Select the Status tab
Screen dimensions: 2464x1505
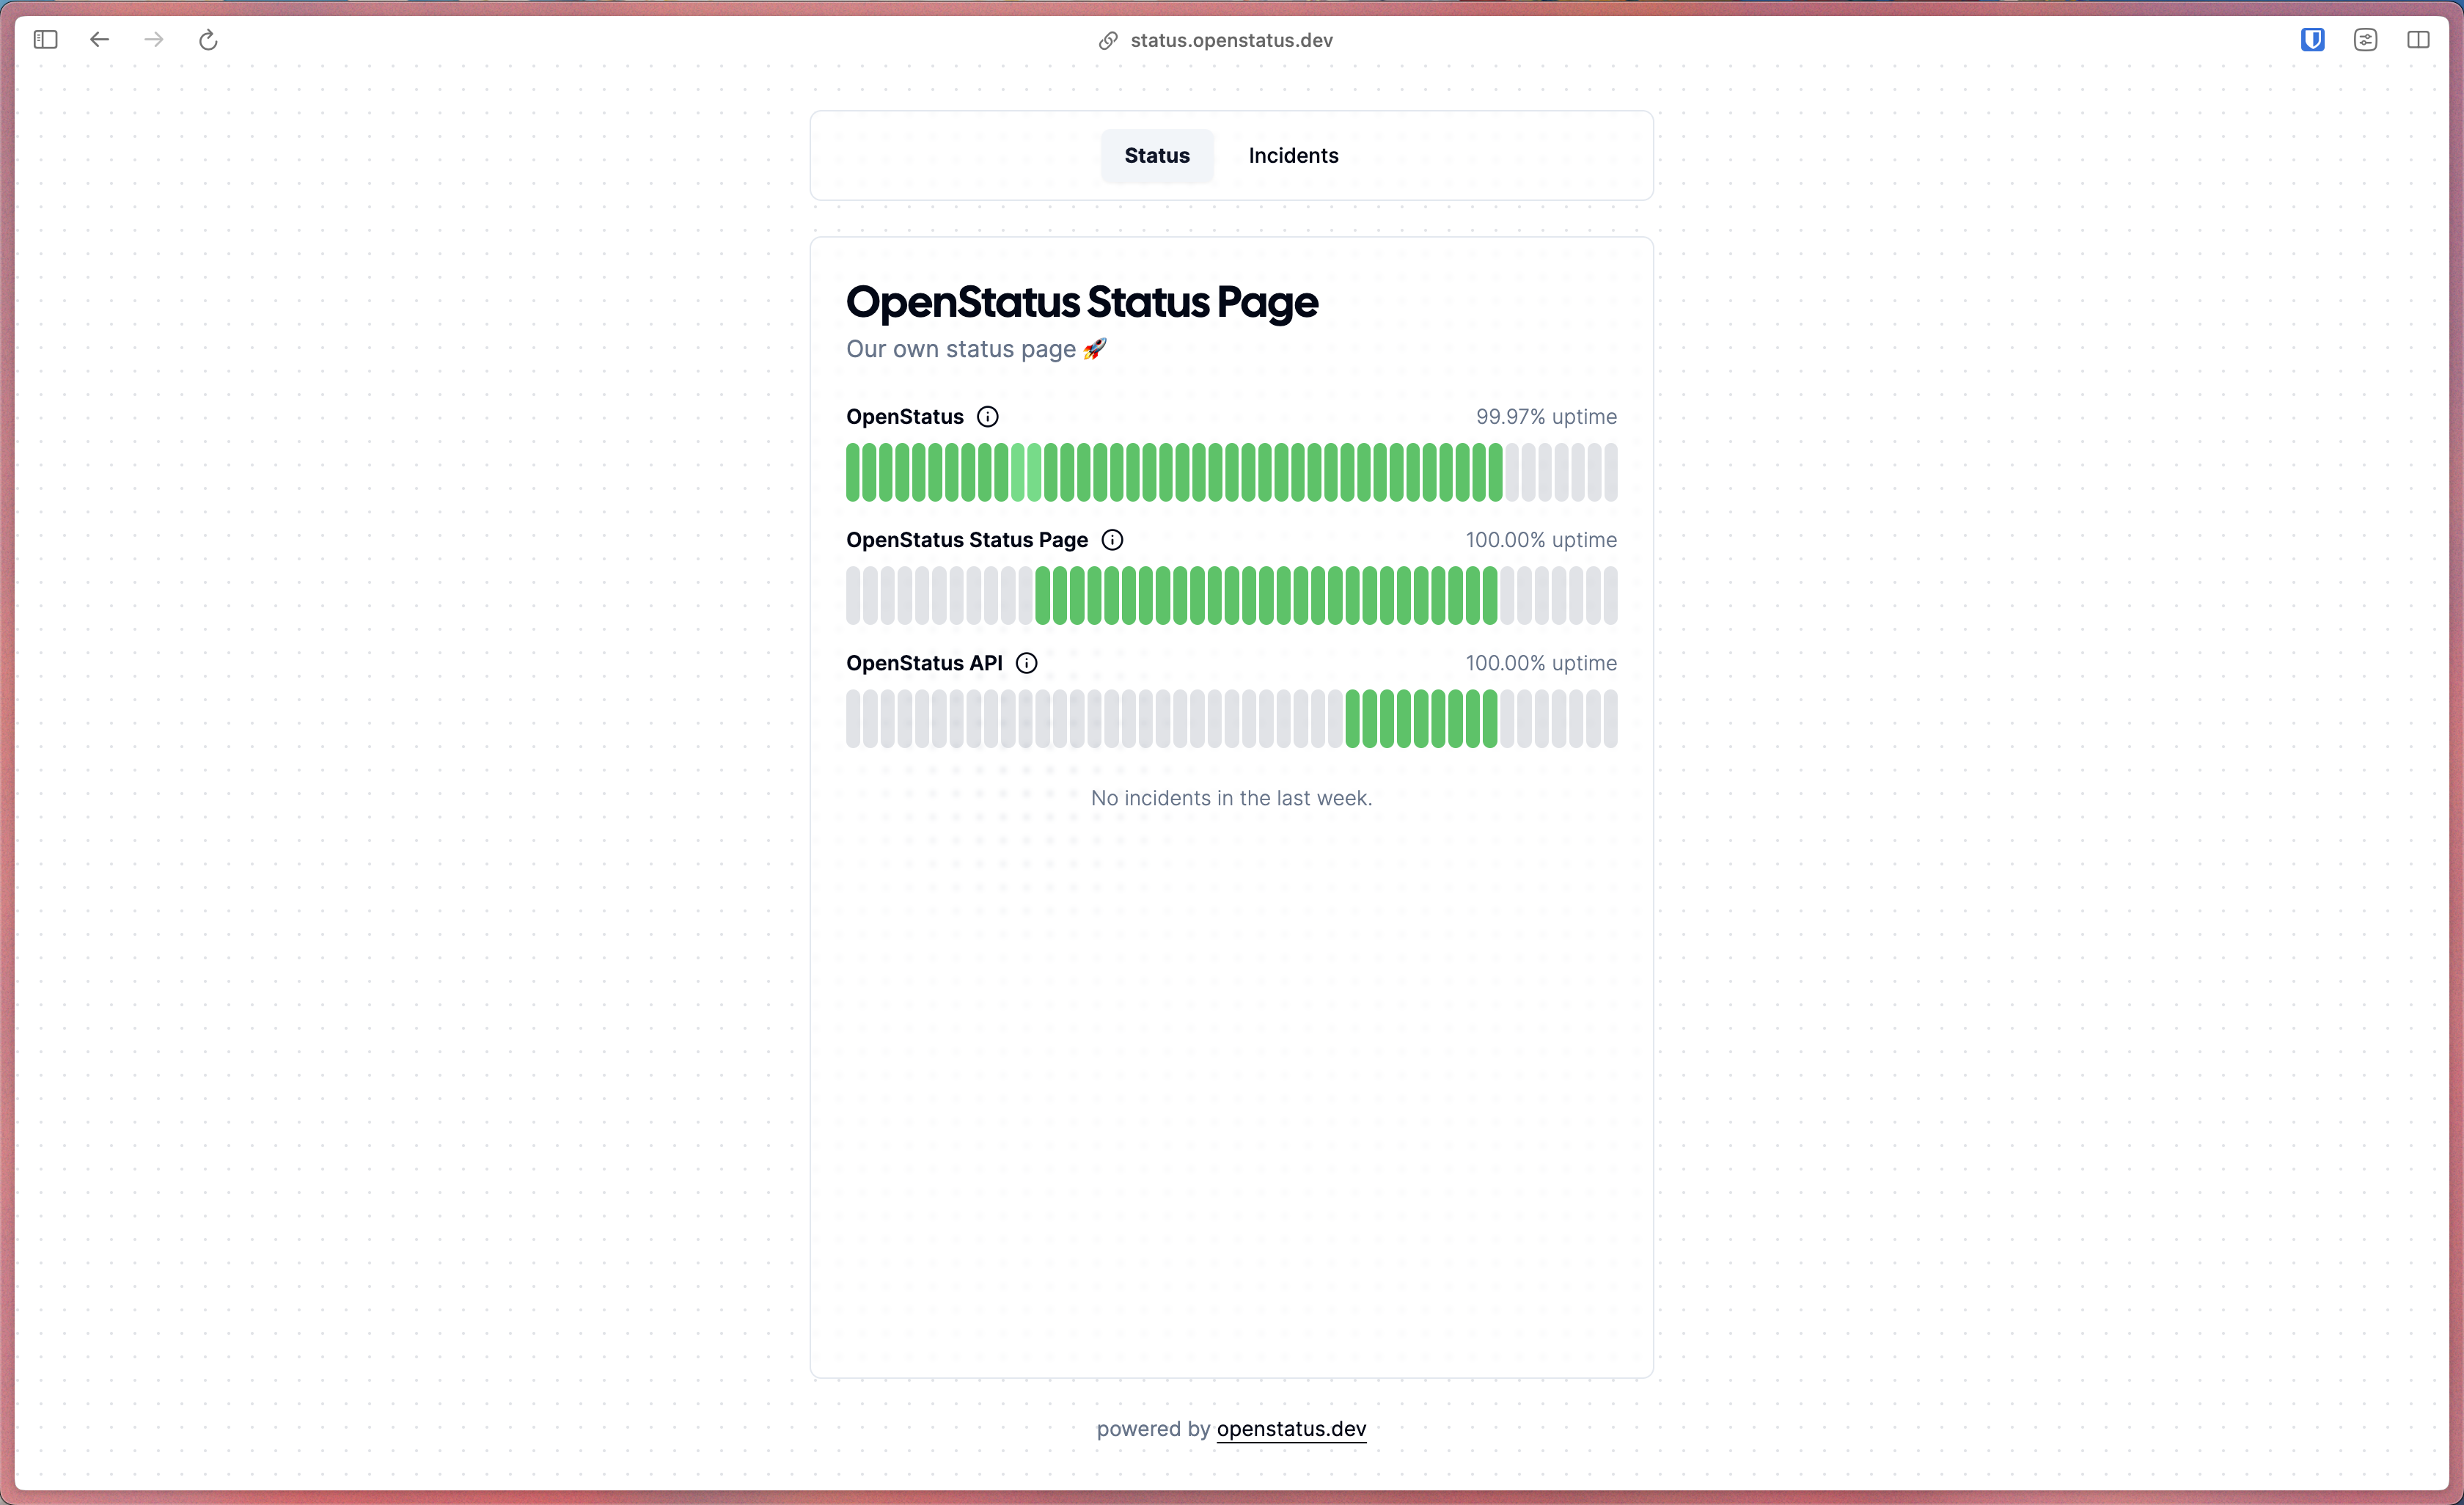[1156, 155]
